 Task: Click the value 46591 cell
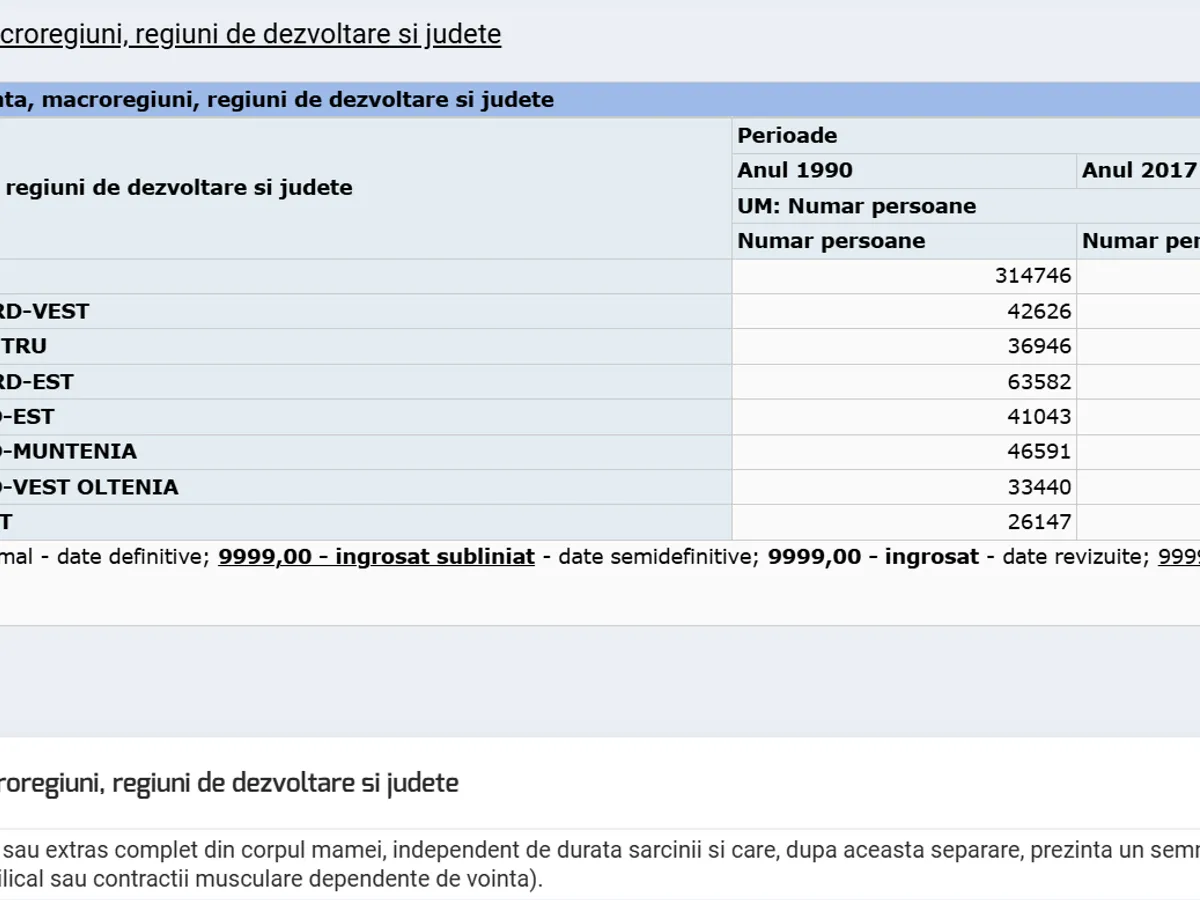(1039, 452)
